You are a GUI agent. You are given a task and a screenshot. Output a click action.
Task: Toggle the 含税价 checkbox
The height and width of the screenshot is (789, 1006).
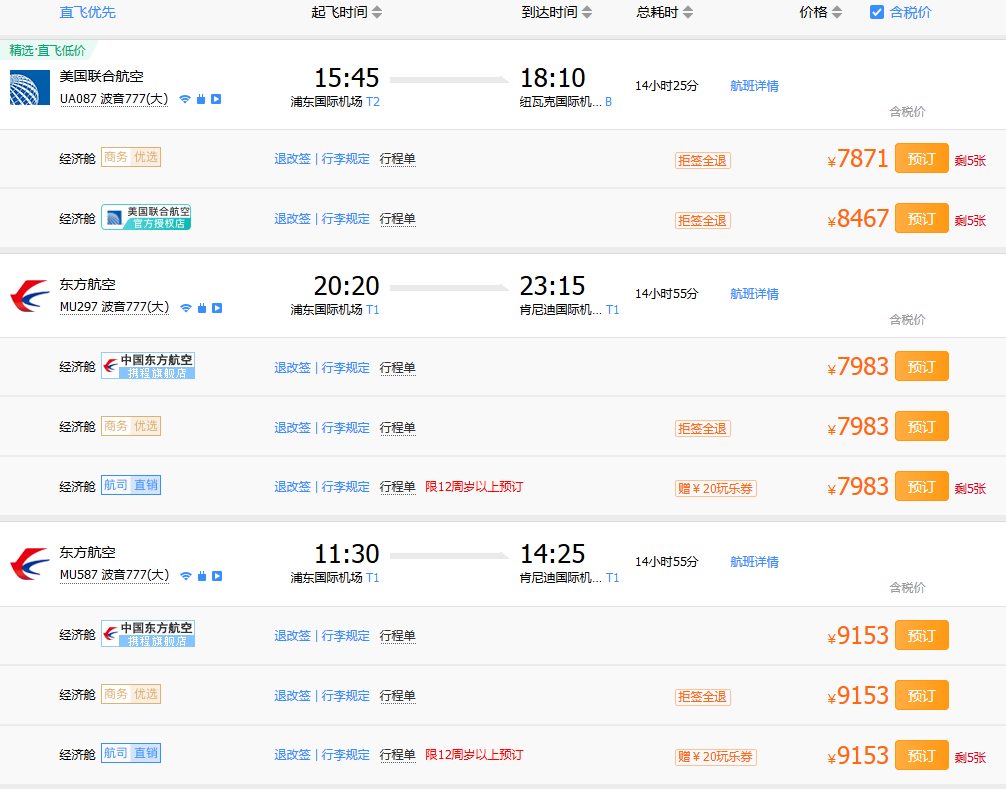876,12
